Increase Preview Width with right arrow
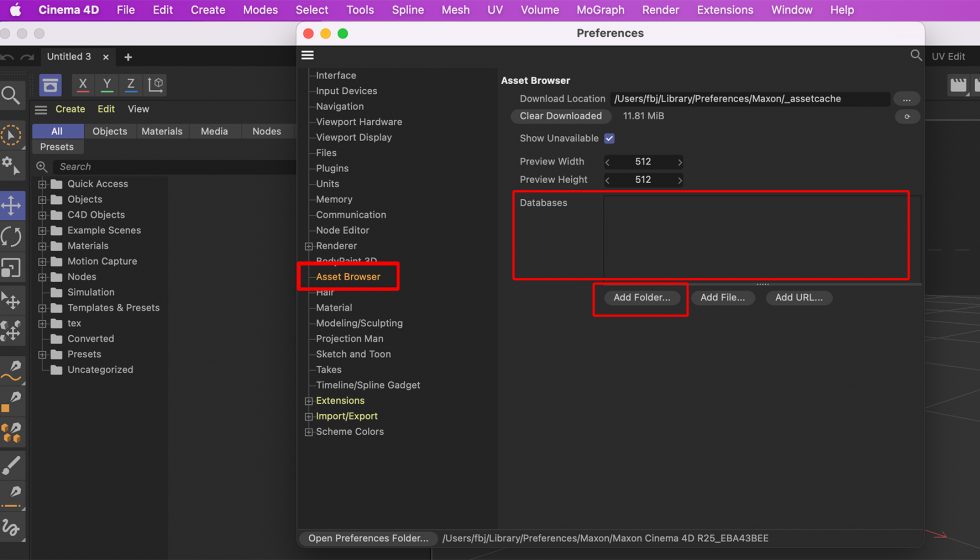 pos(679,162)
